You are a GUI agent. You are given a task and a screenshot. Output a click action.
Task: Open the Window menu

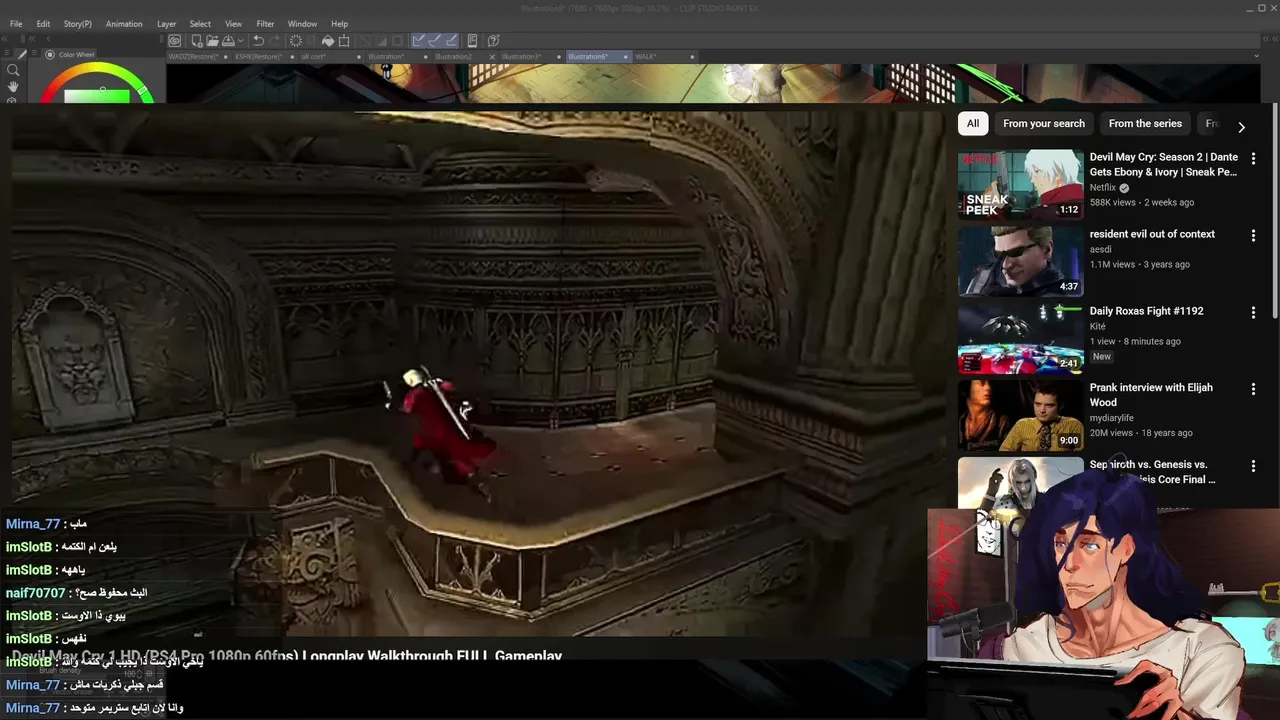tap(302, 24)
